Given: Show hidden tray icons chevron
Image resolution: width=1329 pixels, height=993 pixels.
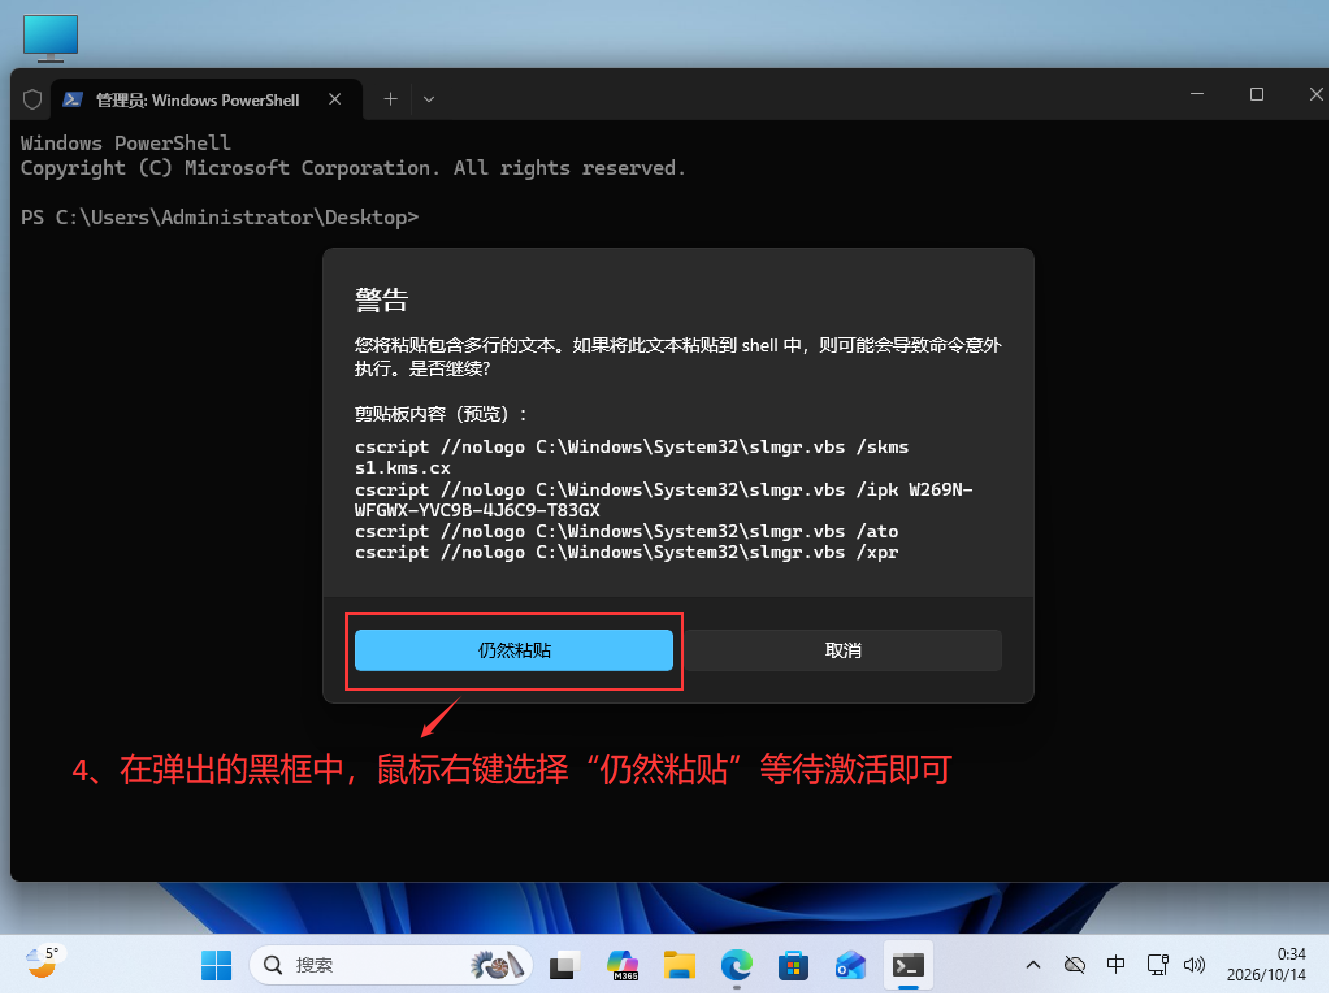Looking at the screenshot, I should tap(1033, 965).
